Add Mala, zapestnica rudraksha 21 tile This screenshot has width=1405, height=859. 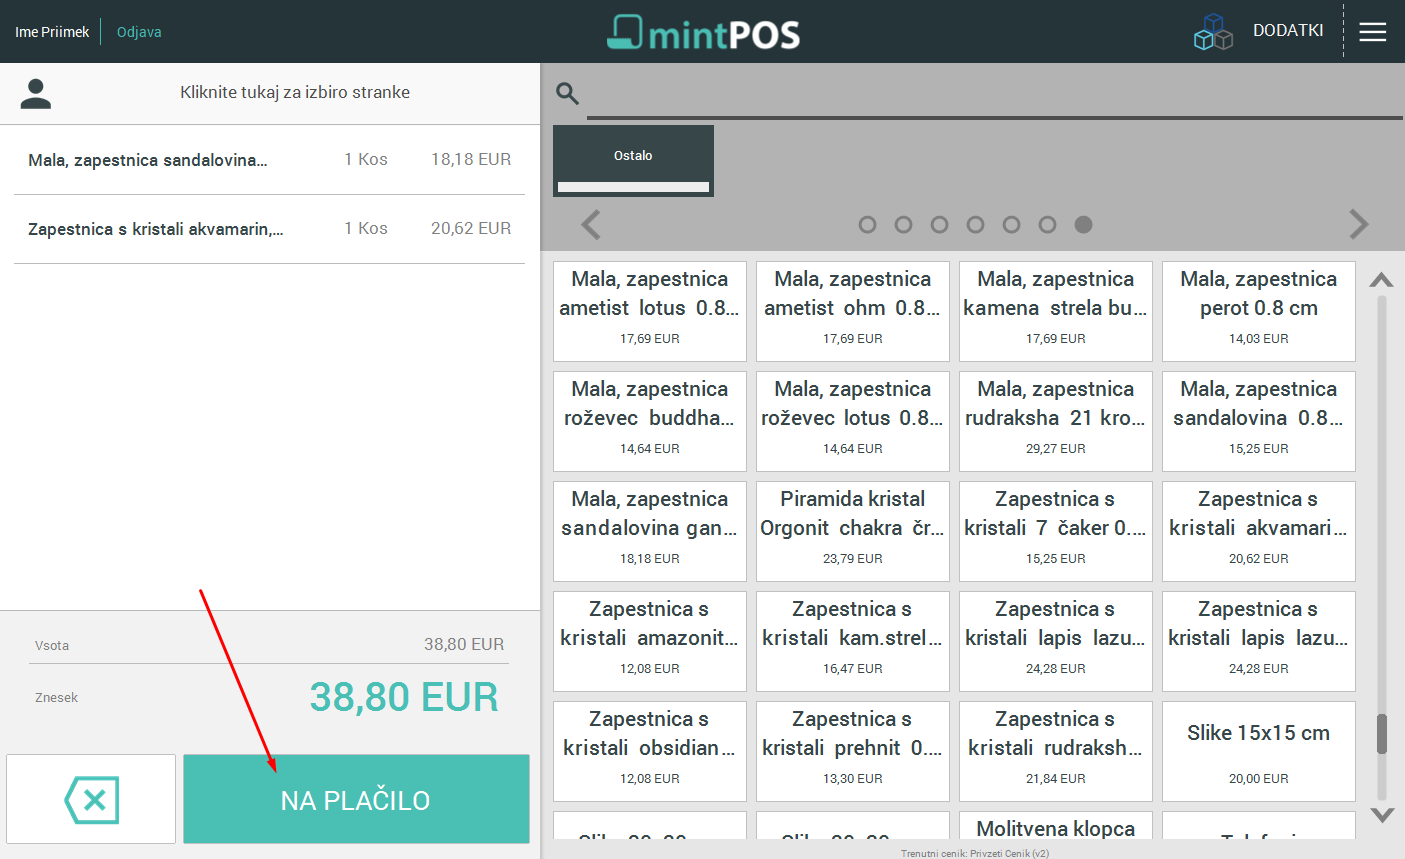[1056, 421]
